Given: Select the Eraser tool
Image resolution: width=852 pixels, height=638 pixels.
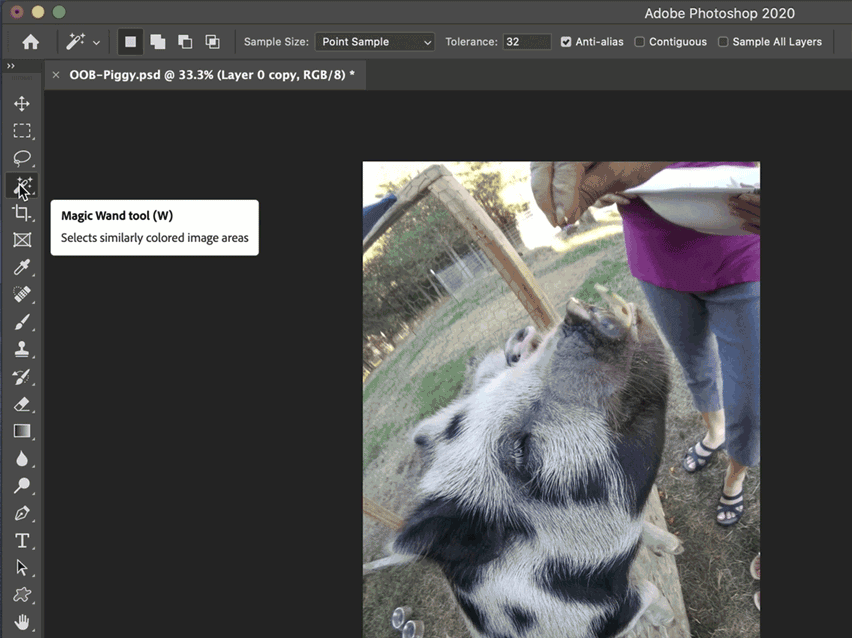Looking at the screenshot, I should (x=22, y=404).
